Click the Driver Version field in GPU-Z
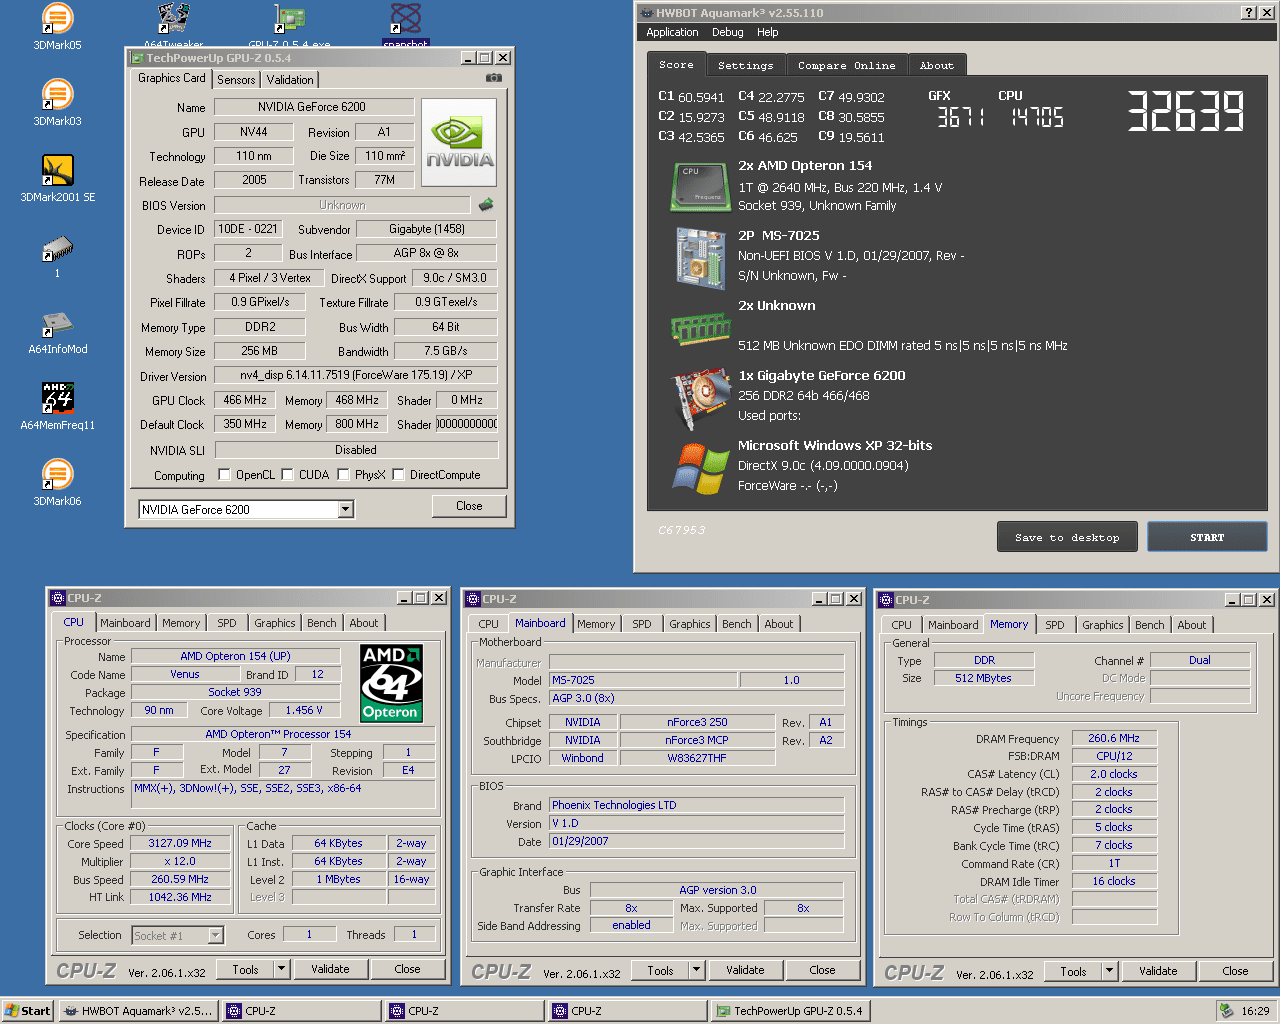This screenshot has width=1280, height=1024. 355,376
